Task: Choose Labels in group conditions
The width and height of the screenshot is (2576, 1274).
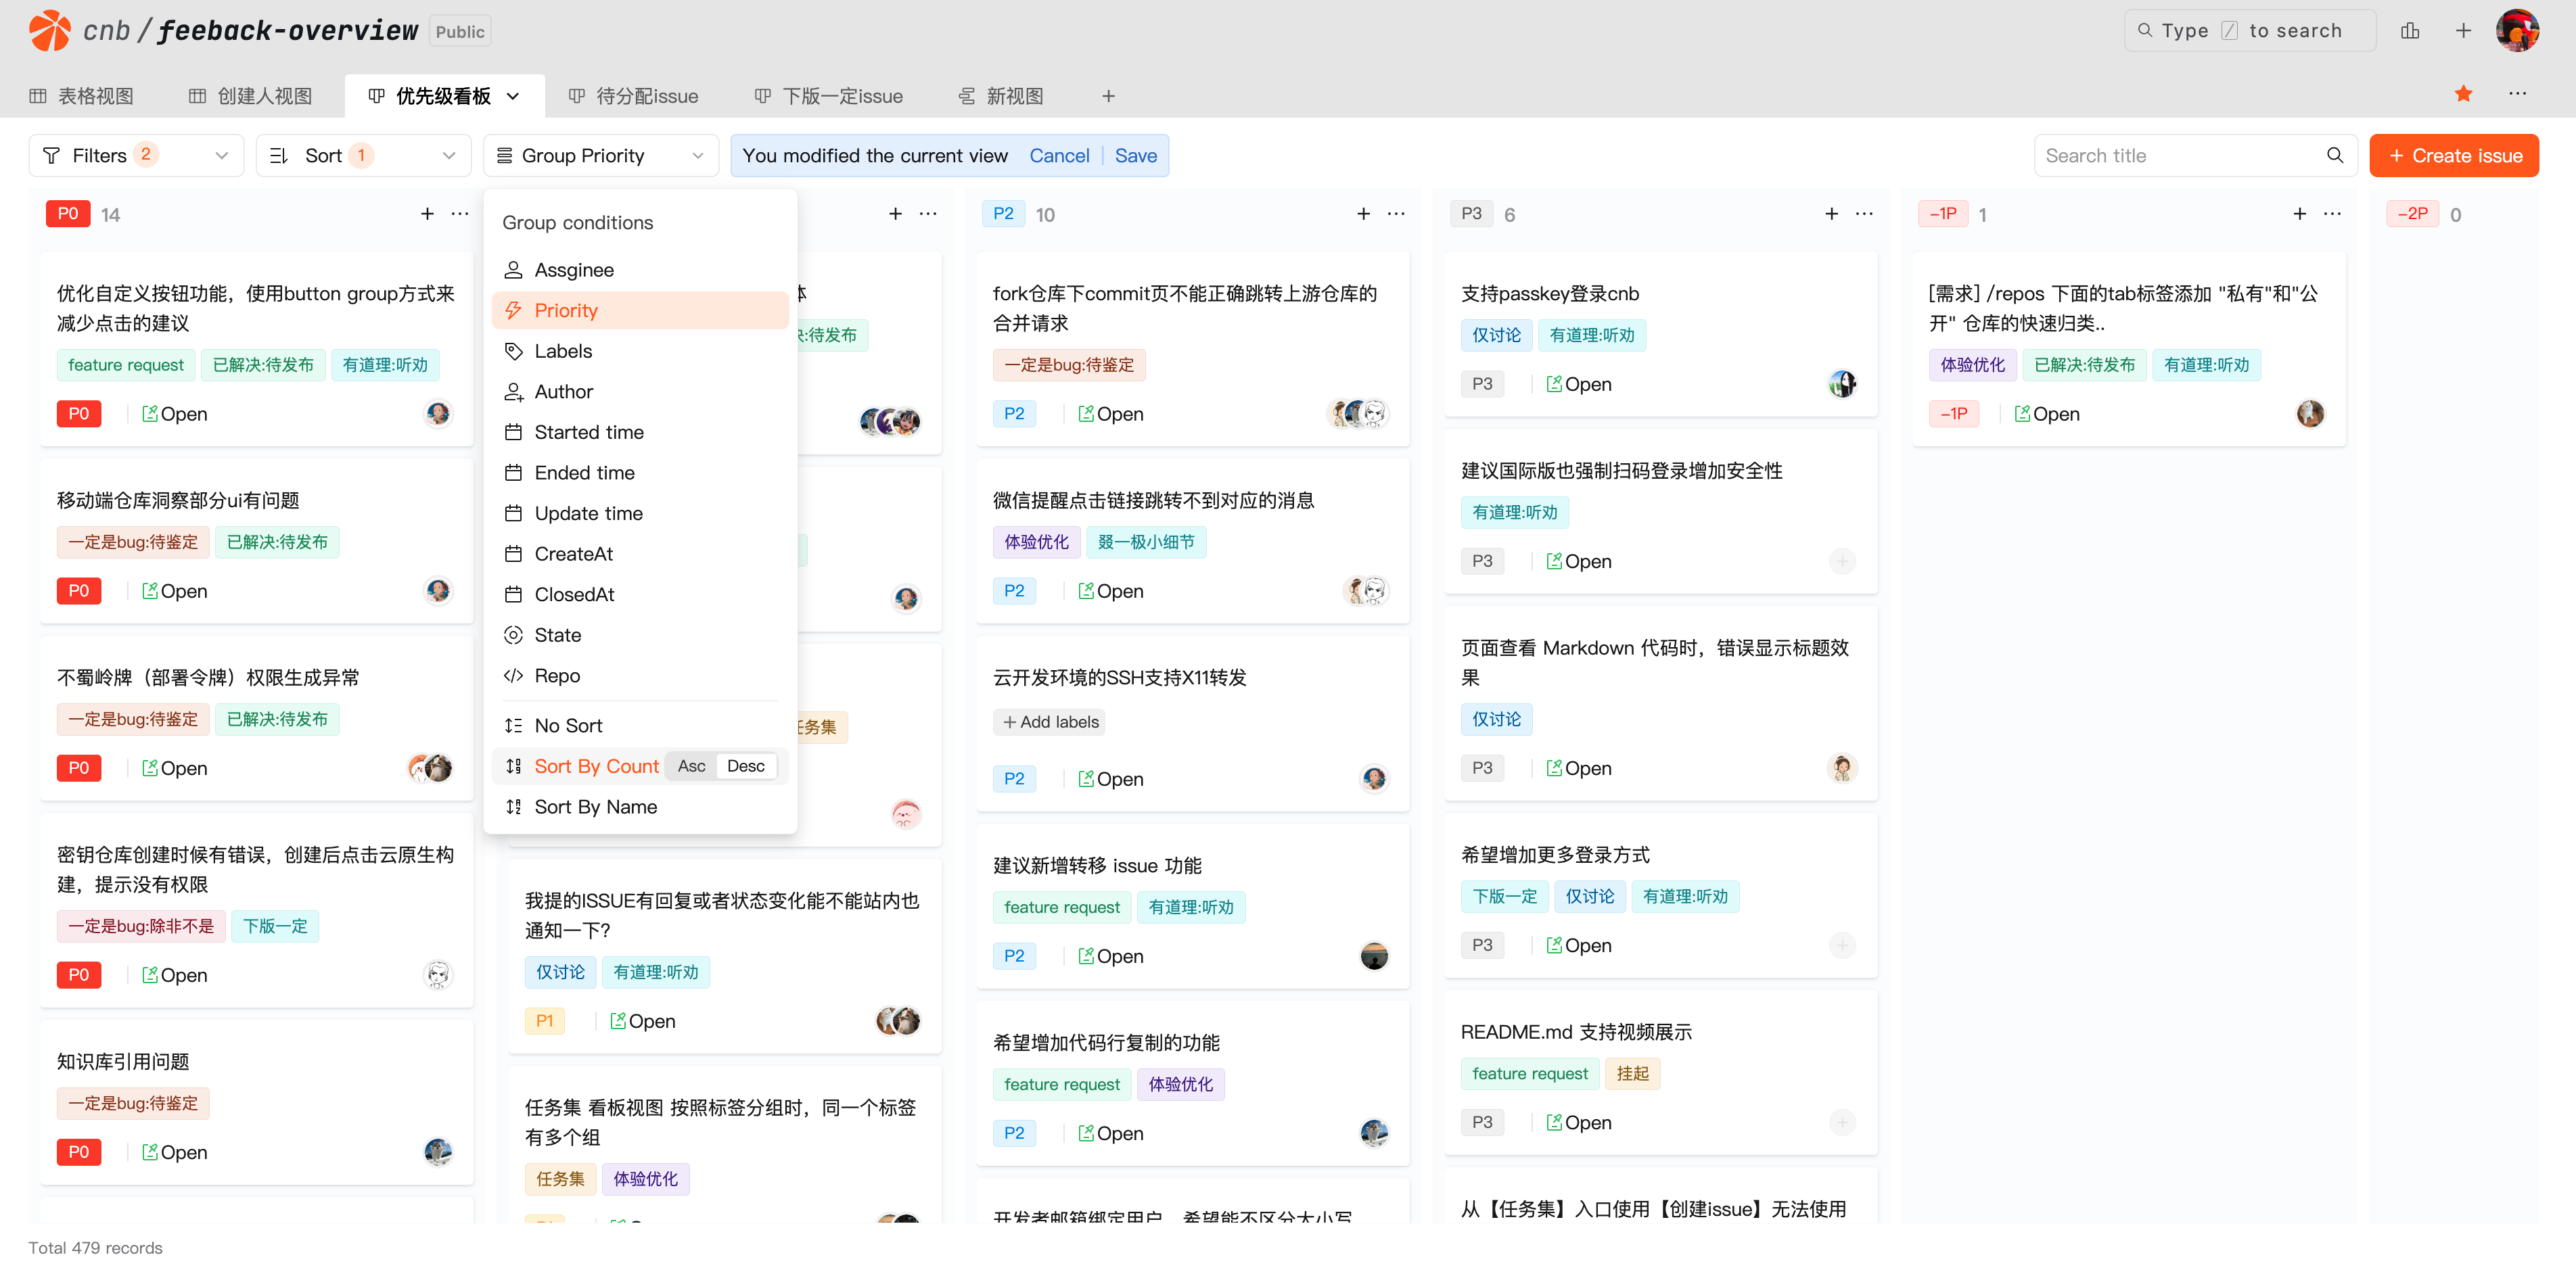Action: point(563,351)
